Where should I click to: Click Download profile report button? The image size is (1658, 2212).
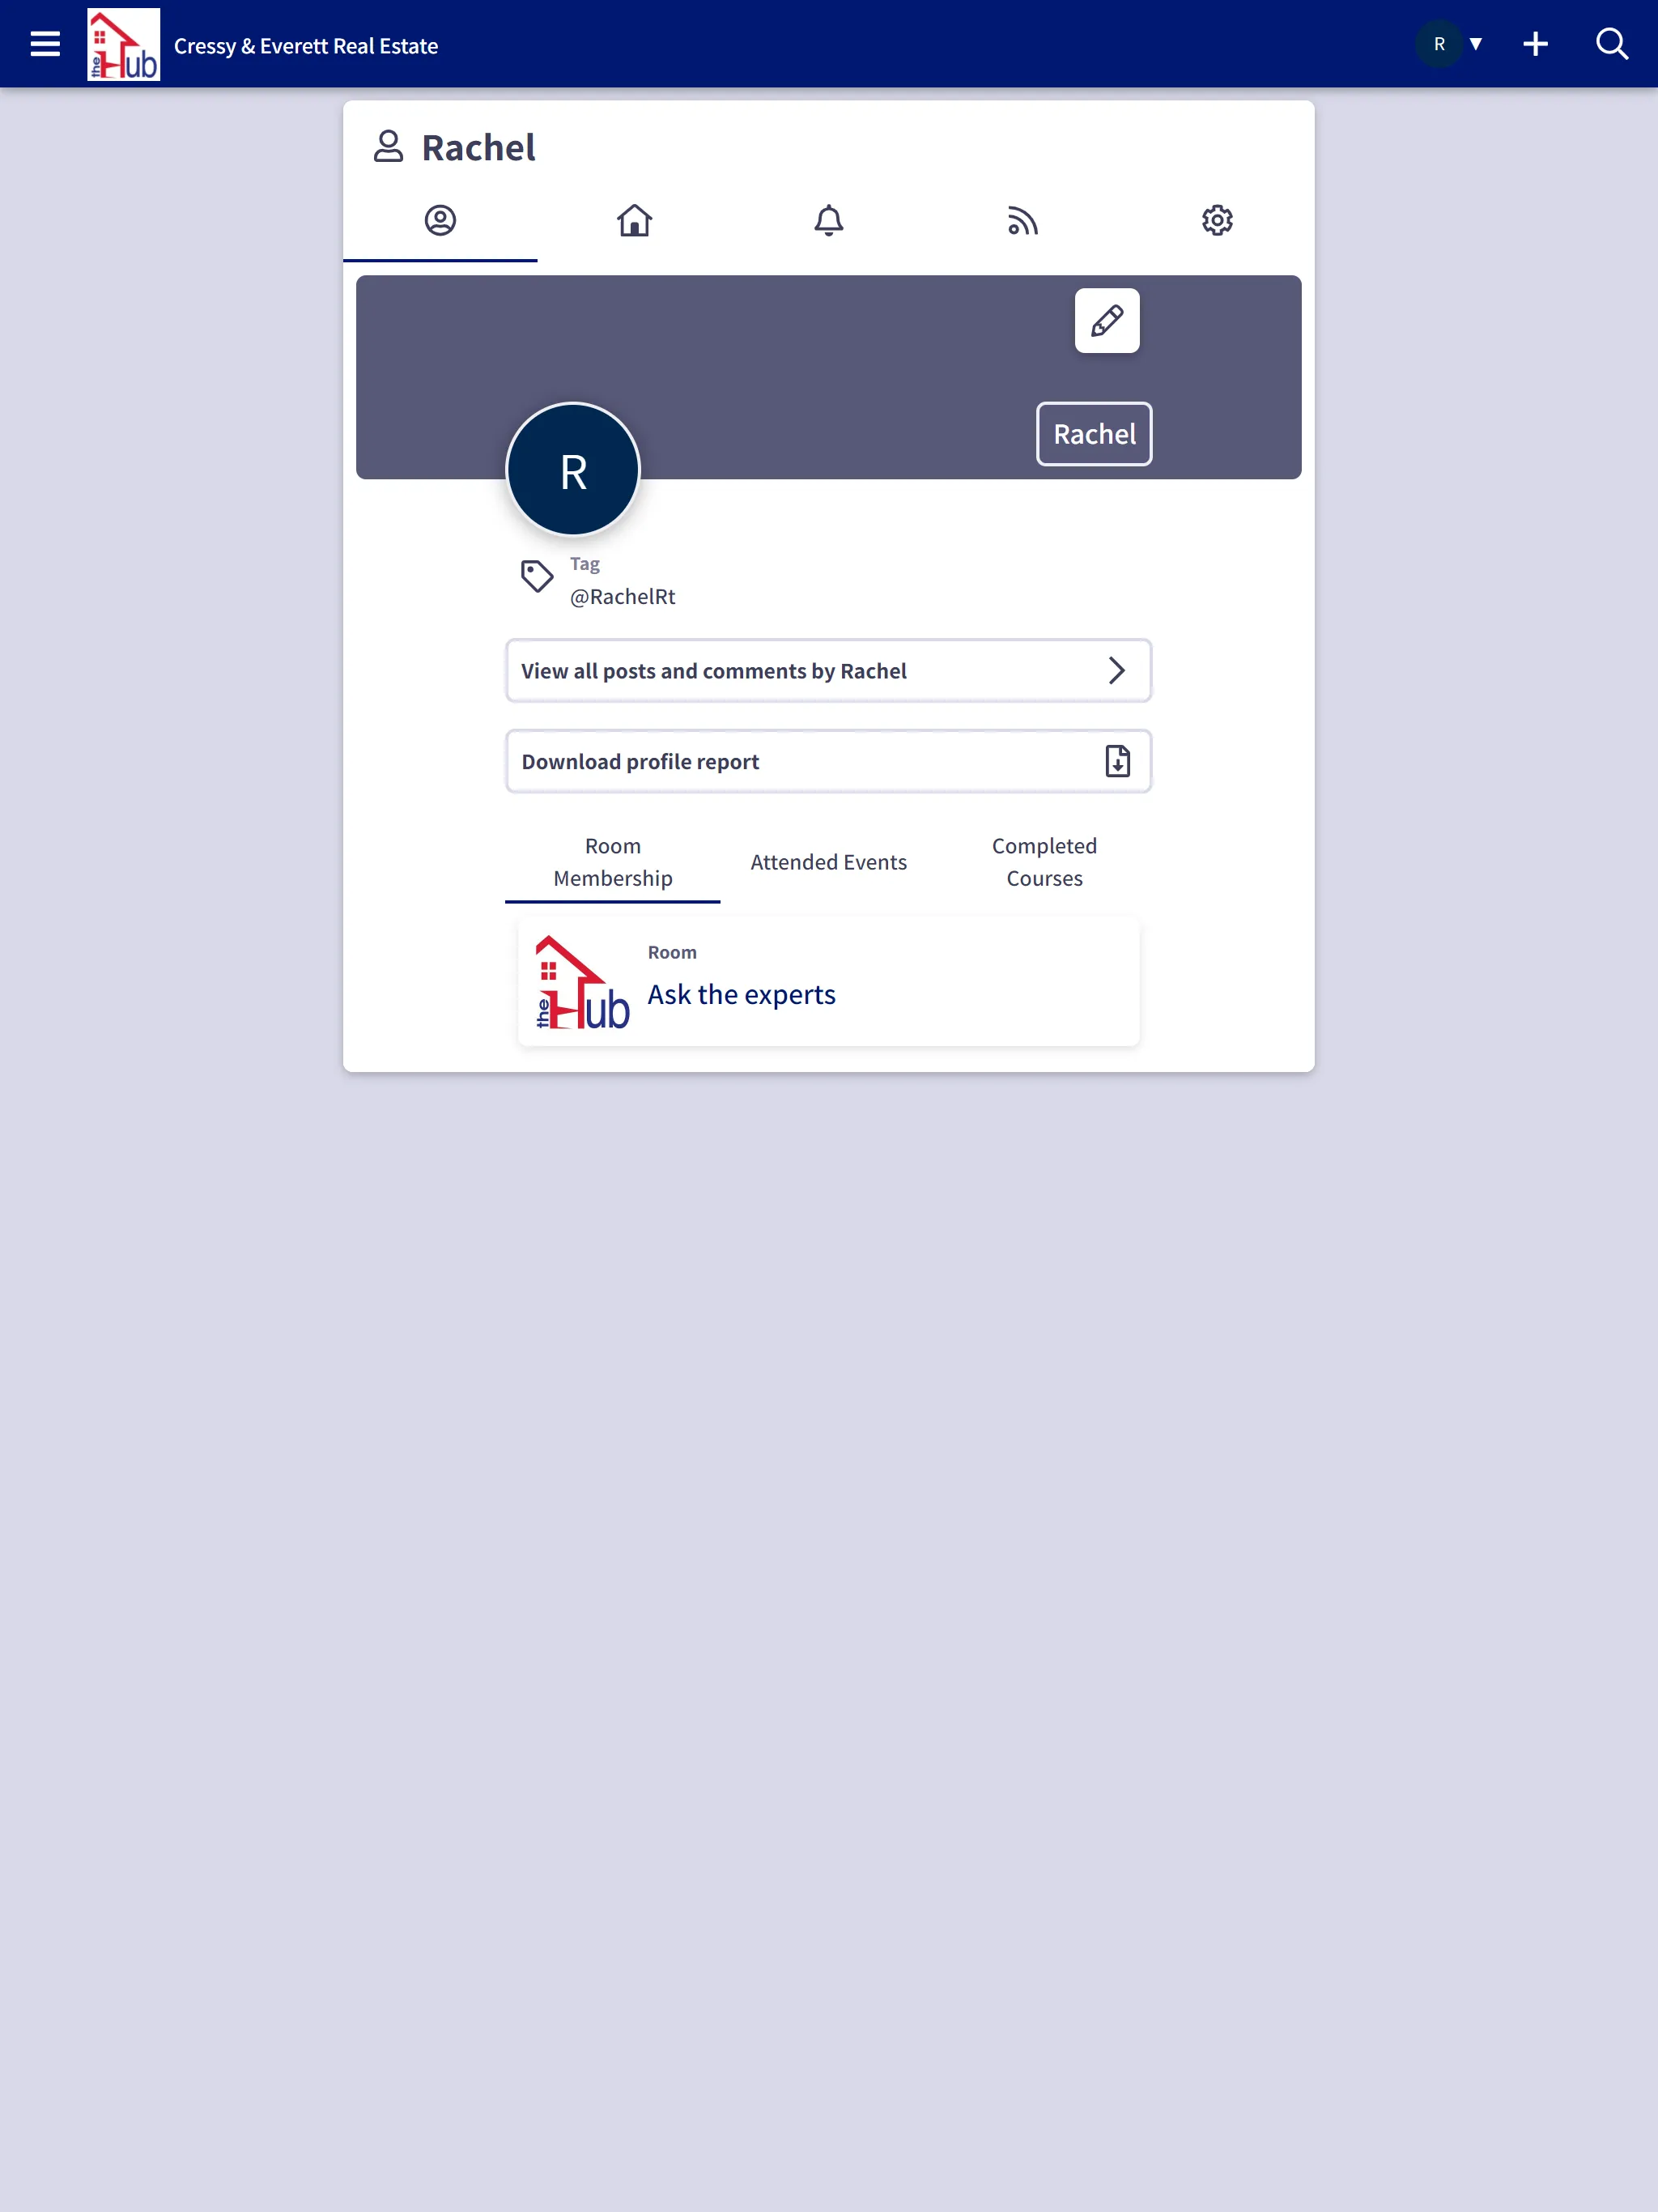pos(827,761)
